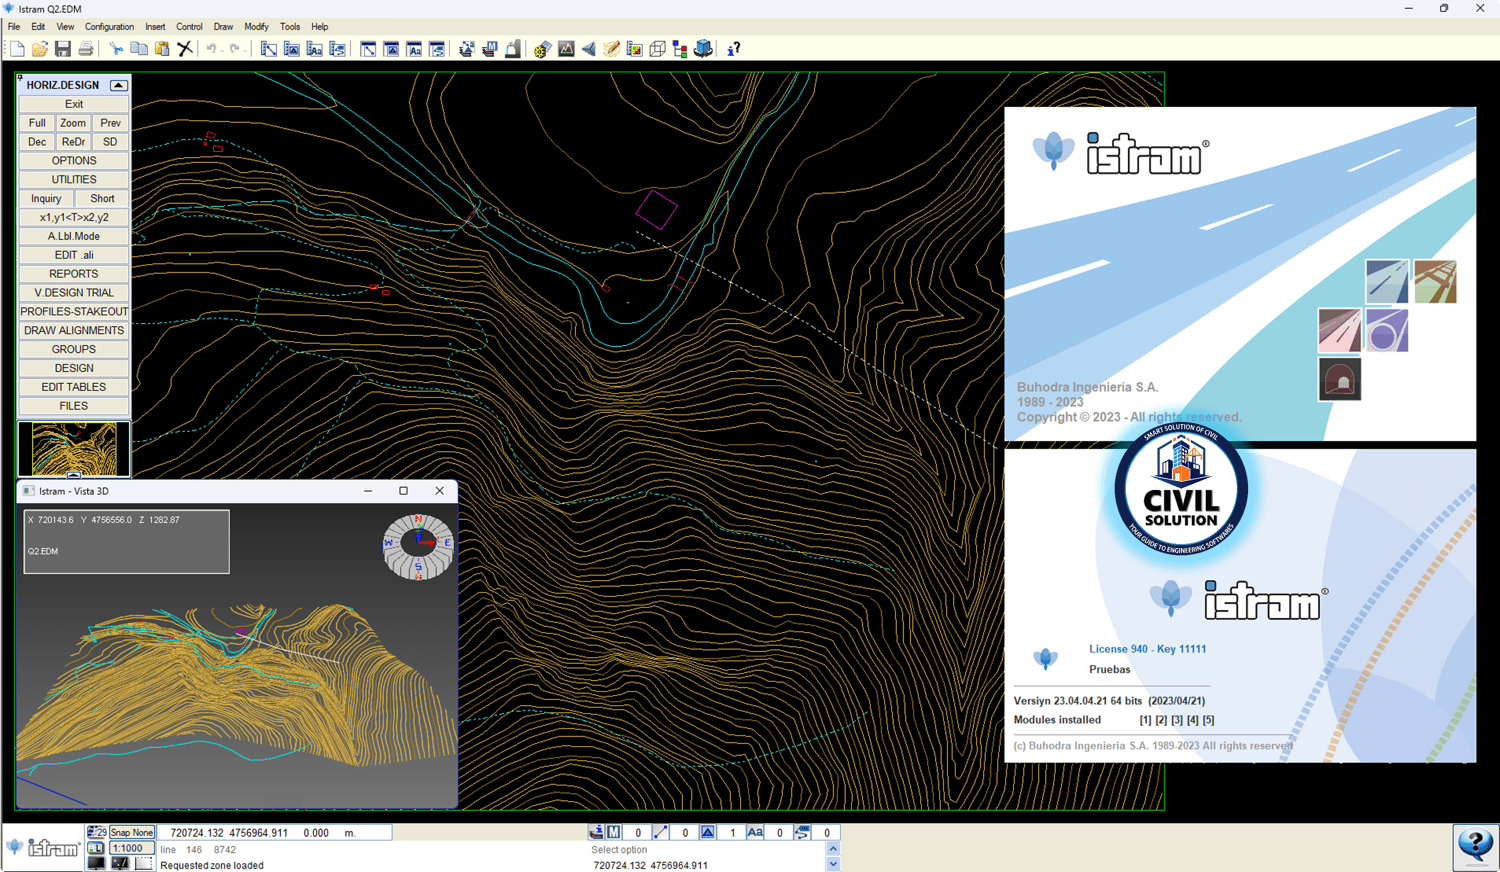This screenshot has height=872, width=1500.
Task: Maximize the Istram - Vista 3D window
Action: [x=404, y=491]
